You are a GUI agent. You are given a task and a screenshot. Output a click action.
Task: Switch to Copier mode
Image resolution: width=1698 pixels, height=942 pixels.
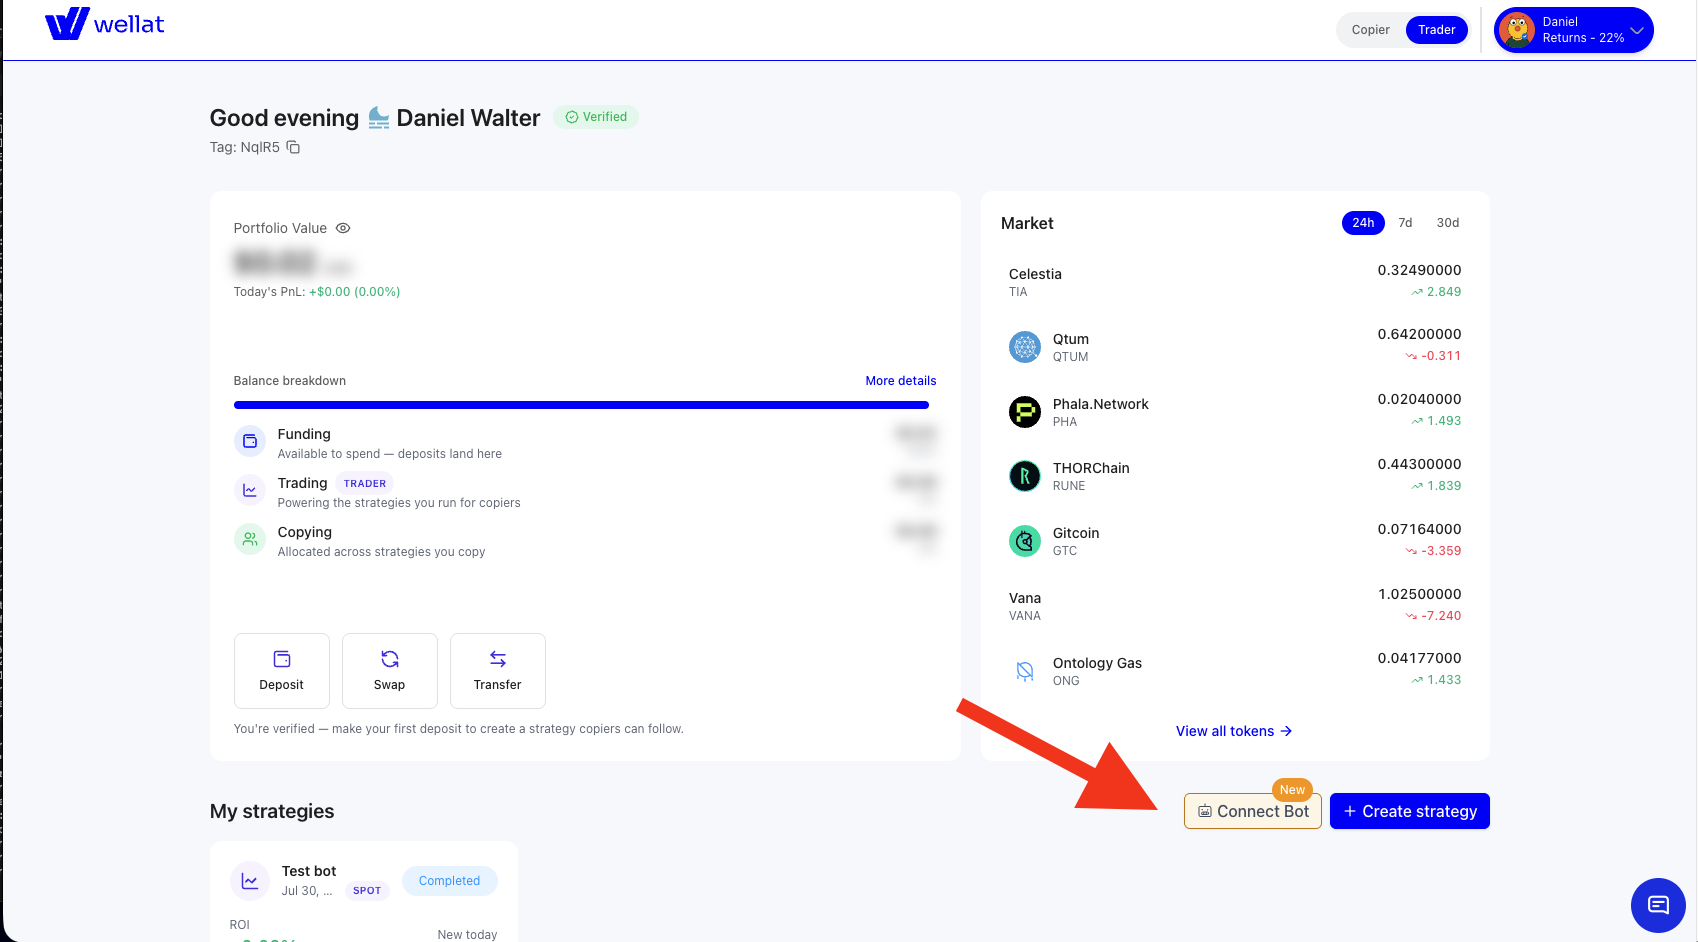tap(1370, 30)
